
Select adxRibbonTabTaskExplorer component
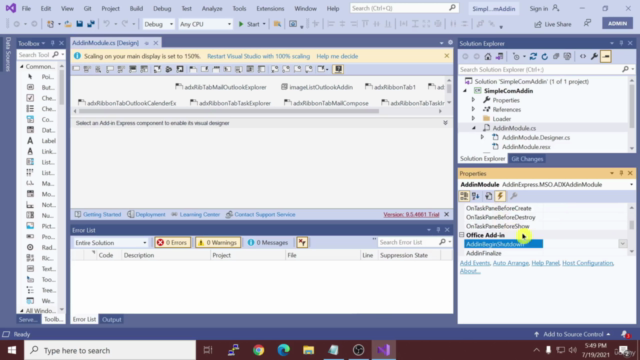click(230, 103)
